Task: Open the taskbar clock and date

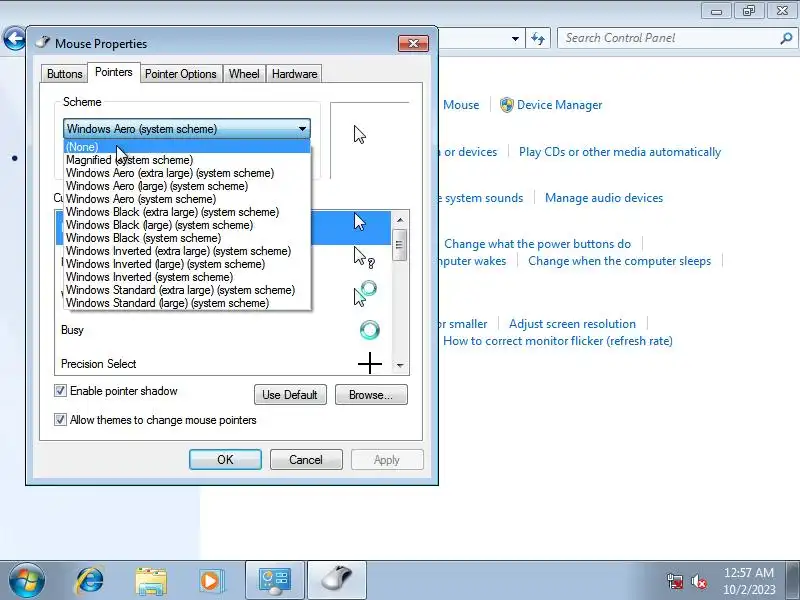Action: 748,581
